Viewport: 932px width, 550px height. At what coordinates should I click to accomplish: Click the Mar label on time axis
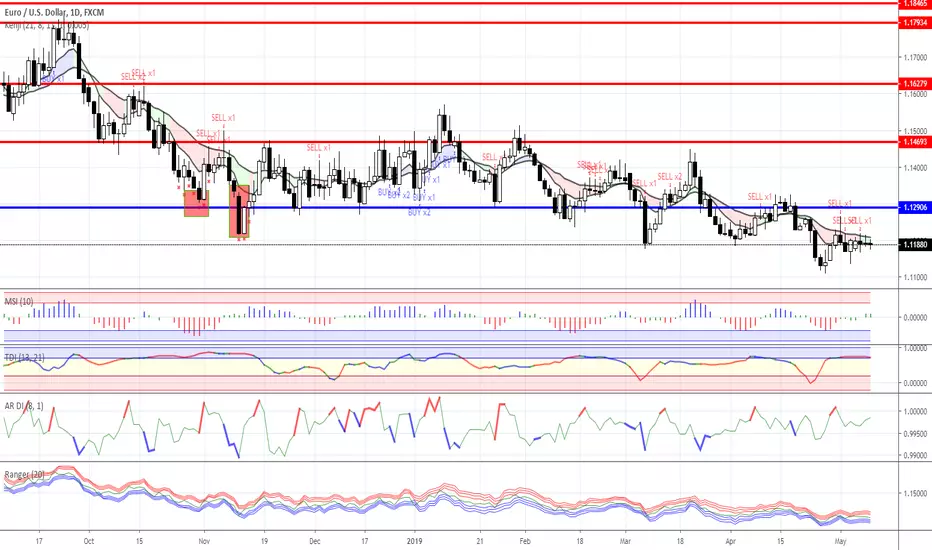[x=625, y=541]
